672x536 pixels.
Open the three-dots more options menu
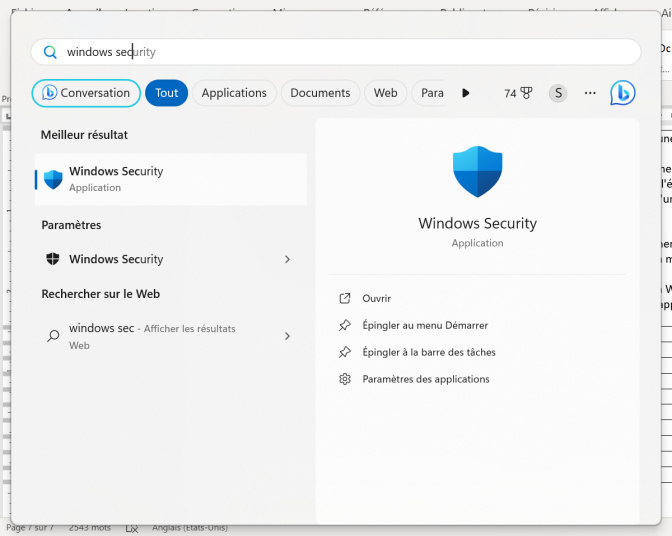[x=590, y=93]
